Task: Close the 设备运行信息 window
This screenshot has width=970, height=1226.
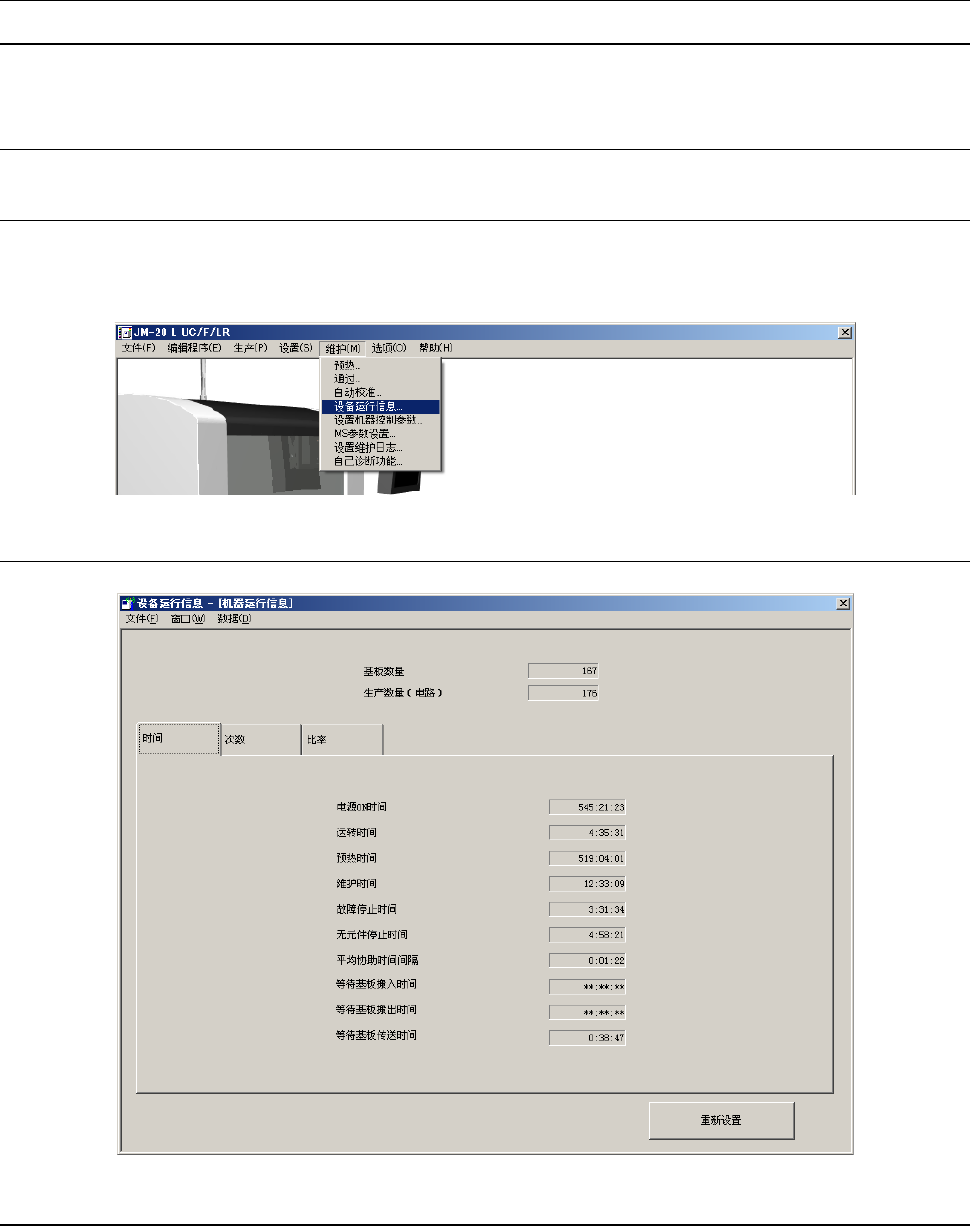Action: point(843,603)
